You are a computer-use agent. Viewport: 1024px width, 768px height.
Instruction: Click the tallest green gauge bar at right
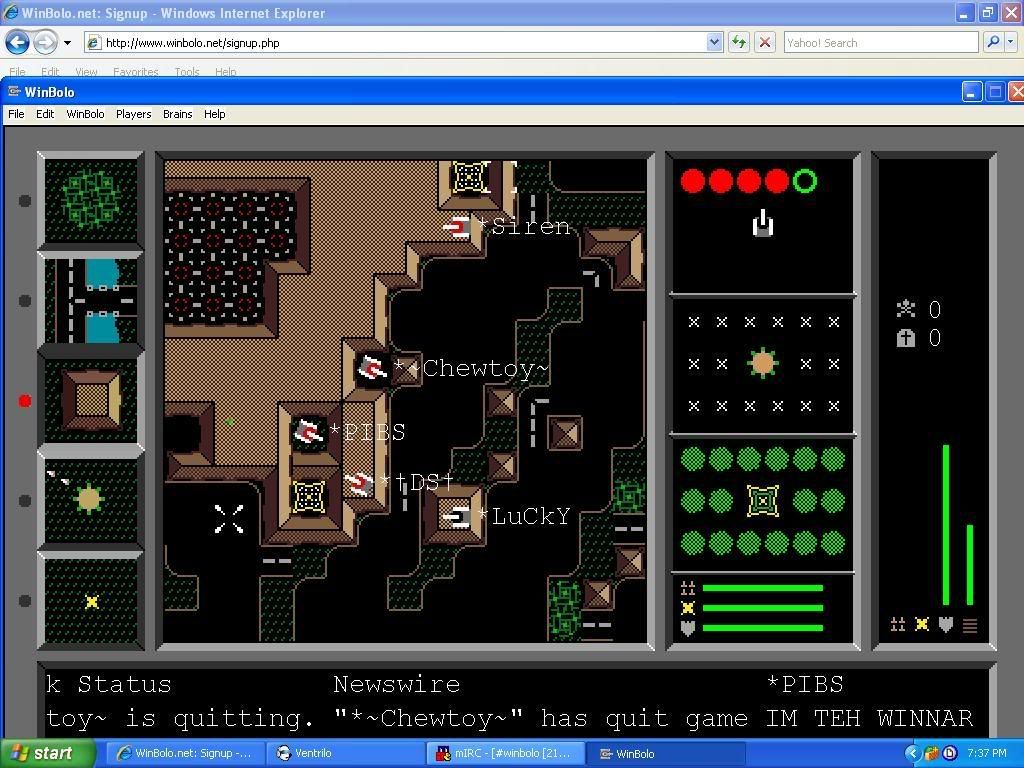[x=946, y=525]
